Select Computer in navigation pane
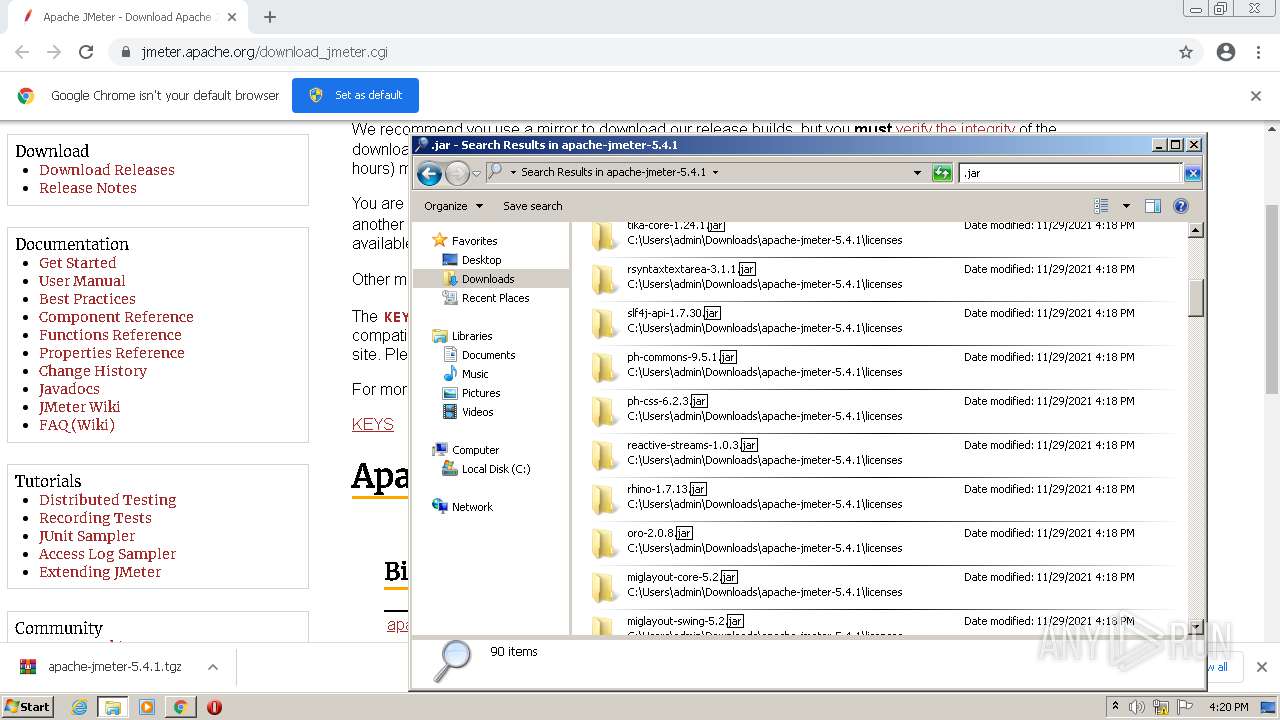 coord(475,450)
